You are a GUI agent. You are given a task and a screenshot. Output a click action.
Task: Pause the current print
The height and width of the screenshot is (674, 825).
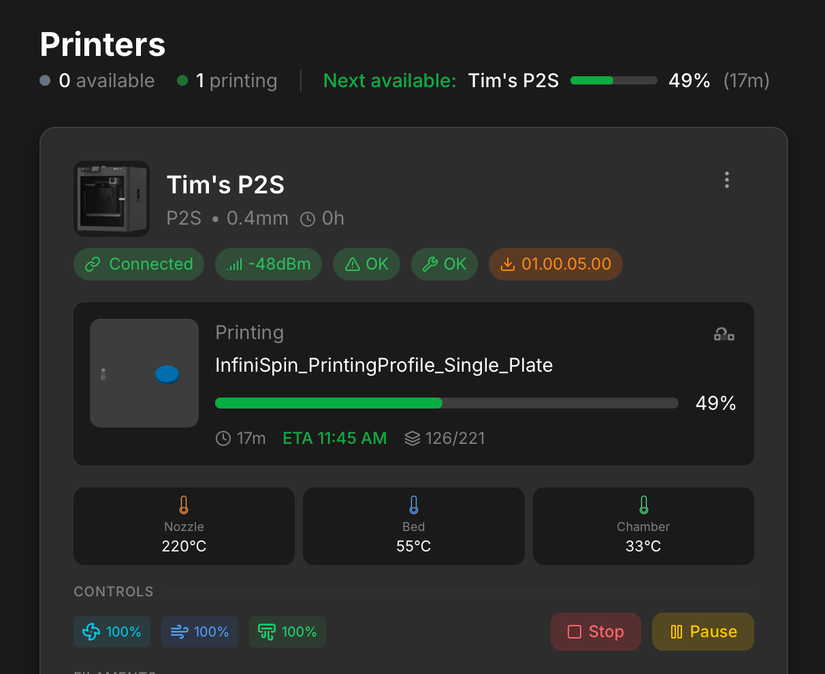coord(702,632)
